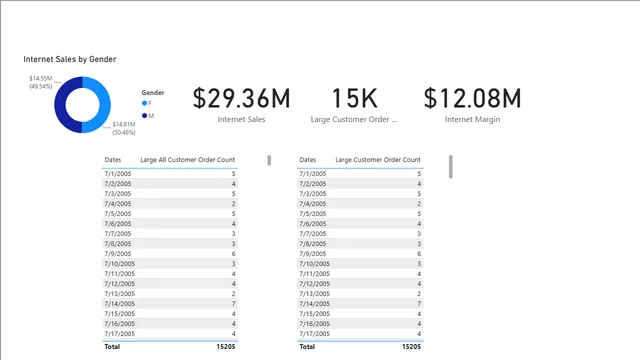Click the left table's vertical scrollbar

point(269,160)
